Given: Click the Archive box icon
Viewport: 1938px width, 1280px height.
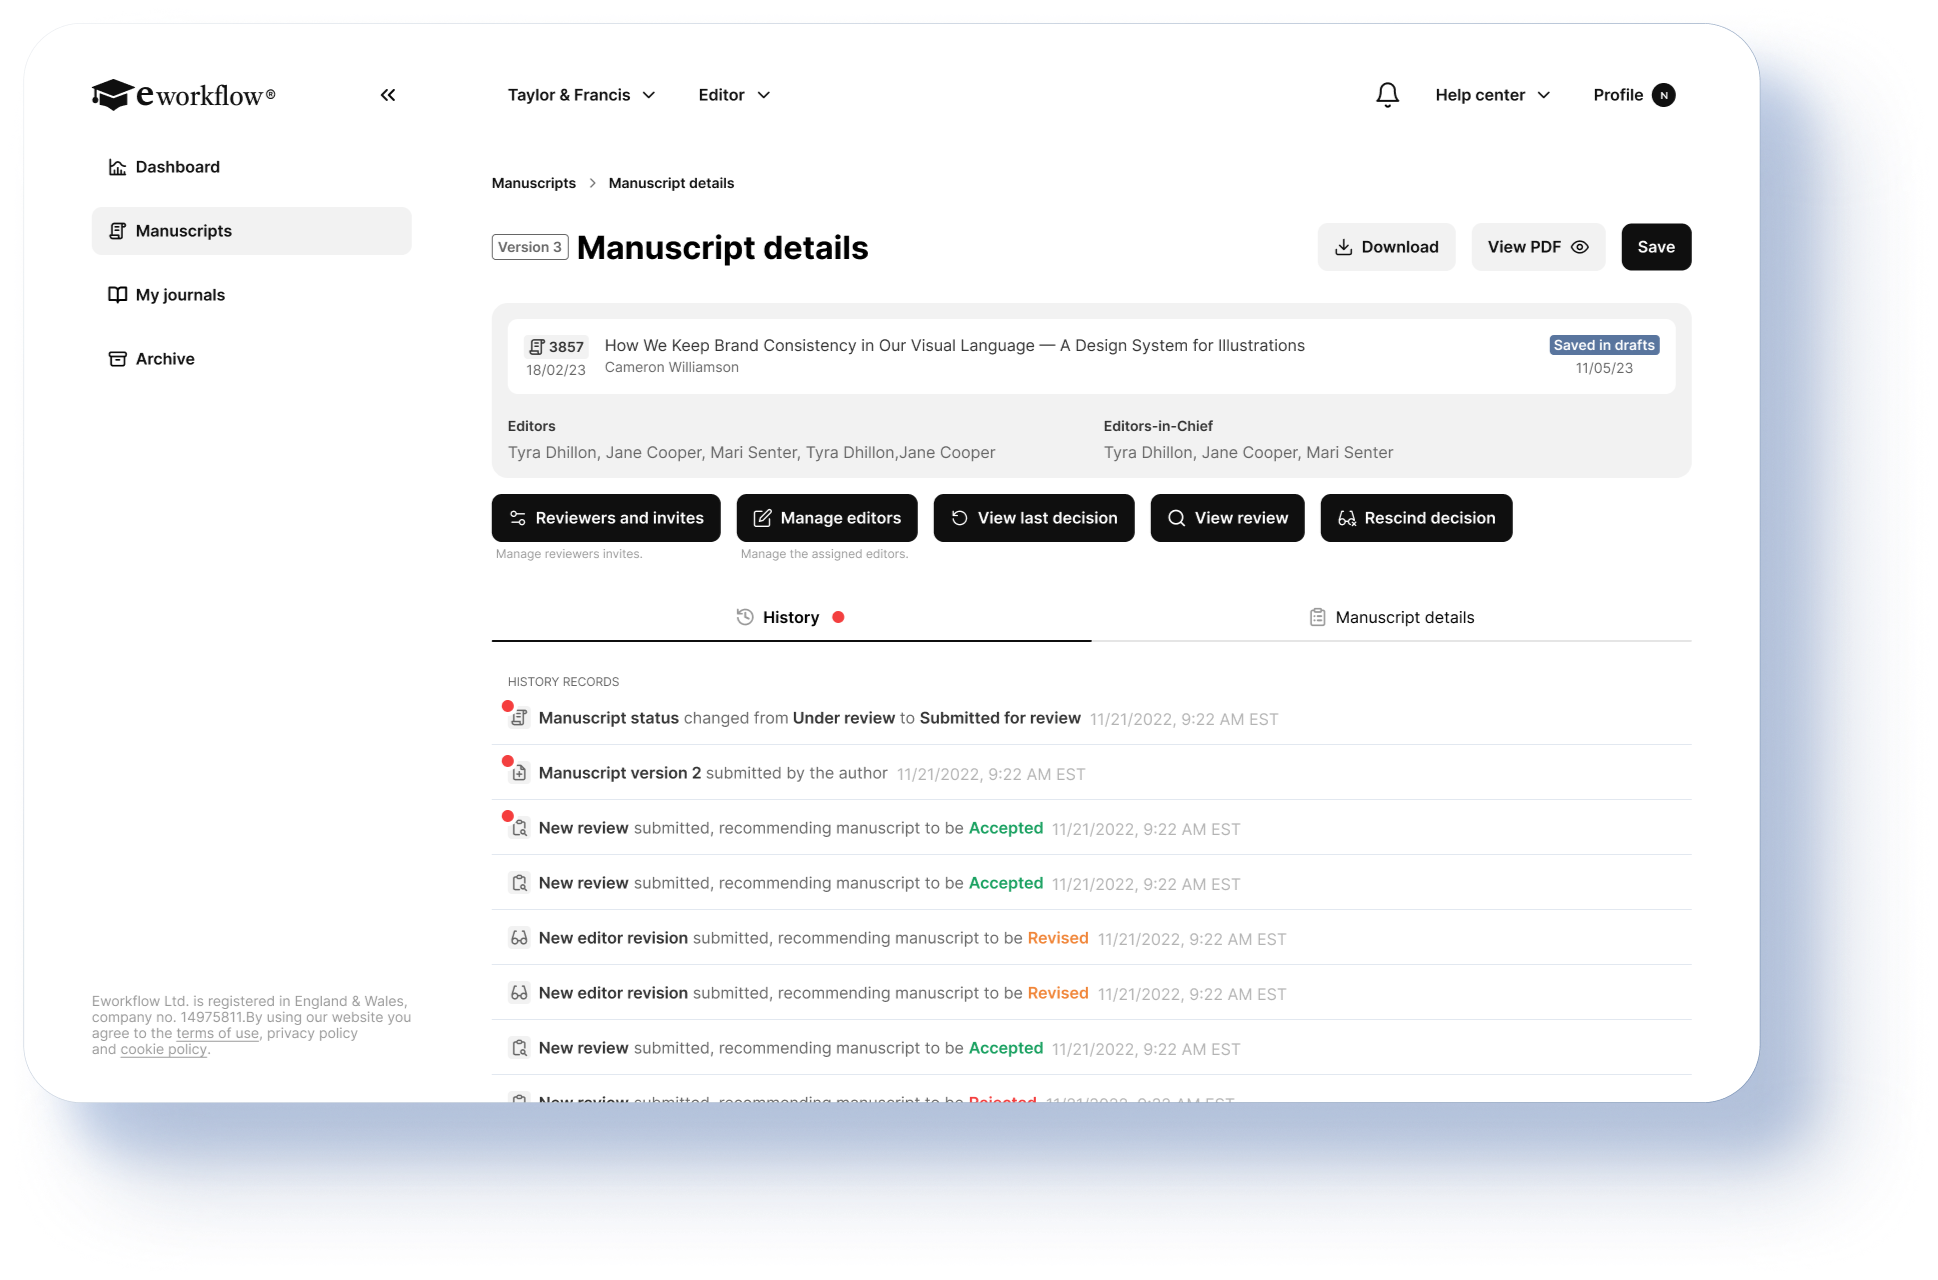Looking at the screenshot, I should click(x=117, y=359).
